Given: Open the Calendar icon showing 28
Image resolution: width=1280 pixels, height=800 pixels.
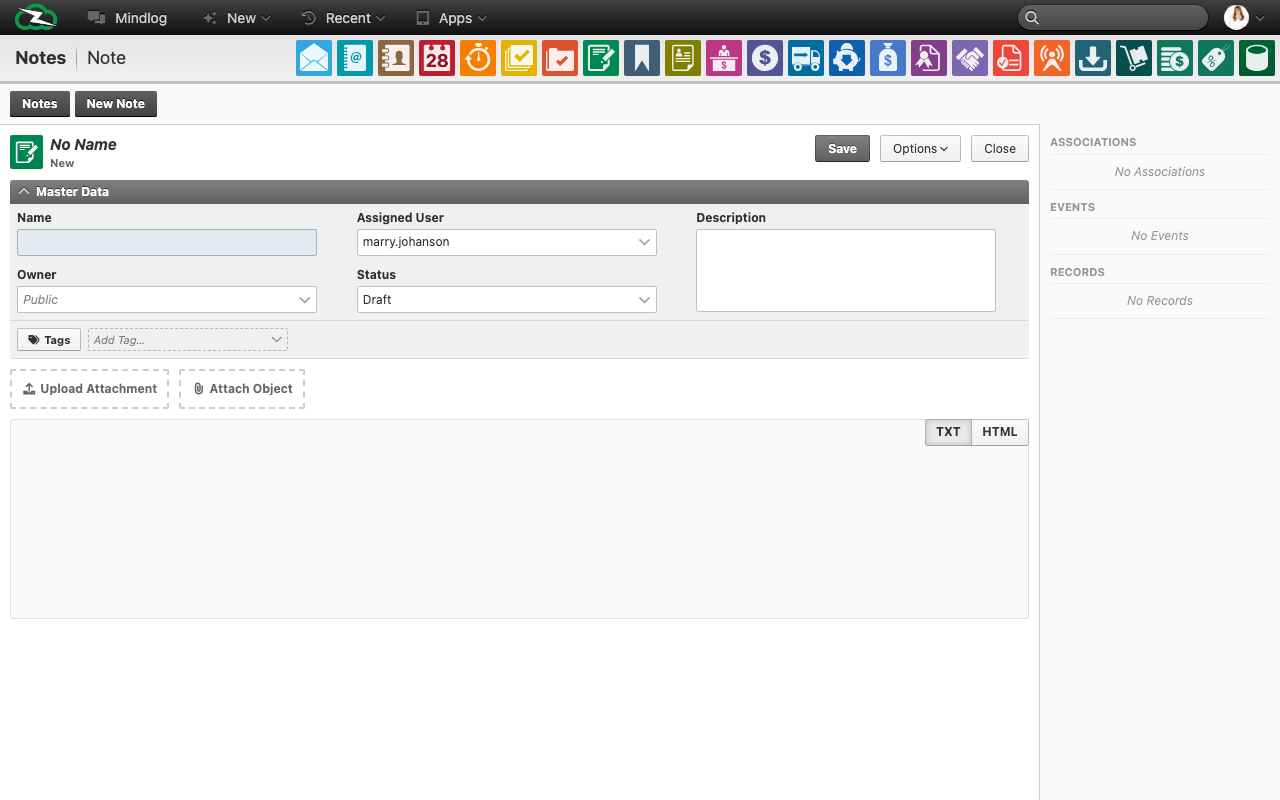Looking at the screenshot, I should tap(437, 58).
